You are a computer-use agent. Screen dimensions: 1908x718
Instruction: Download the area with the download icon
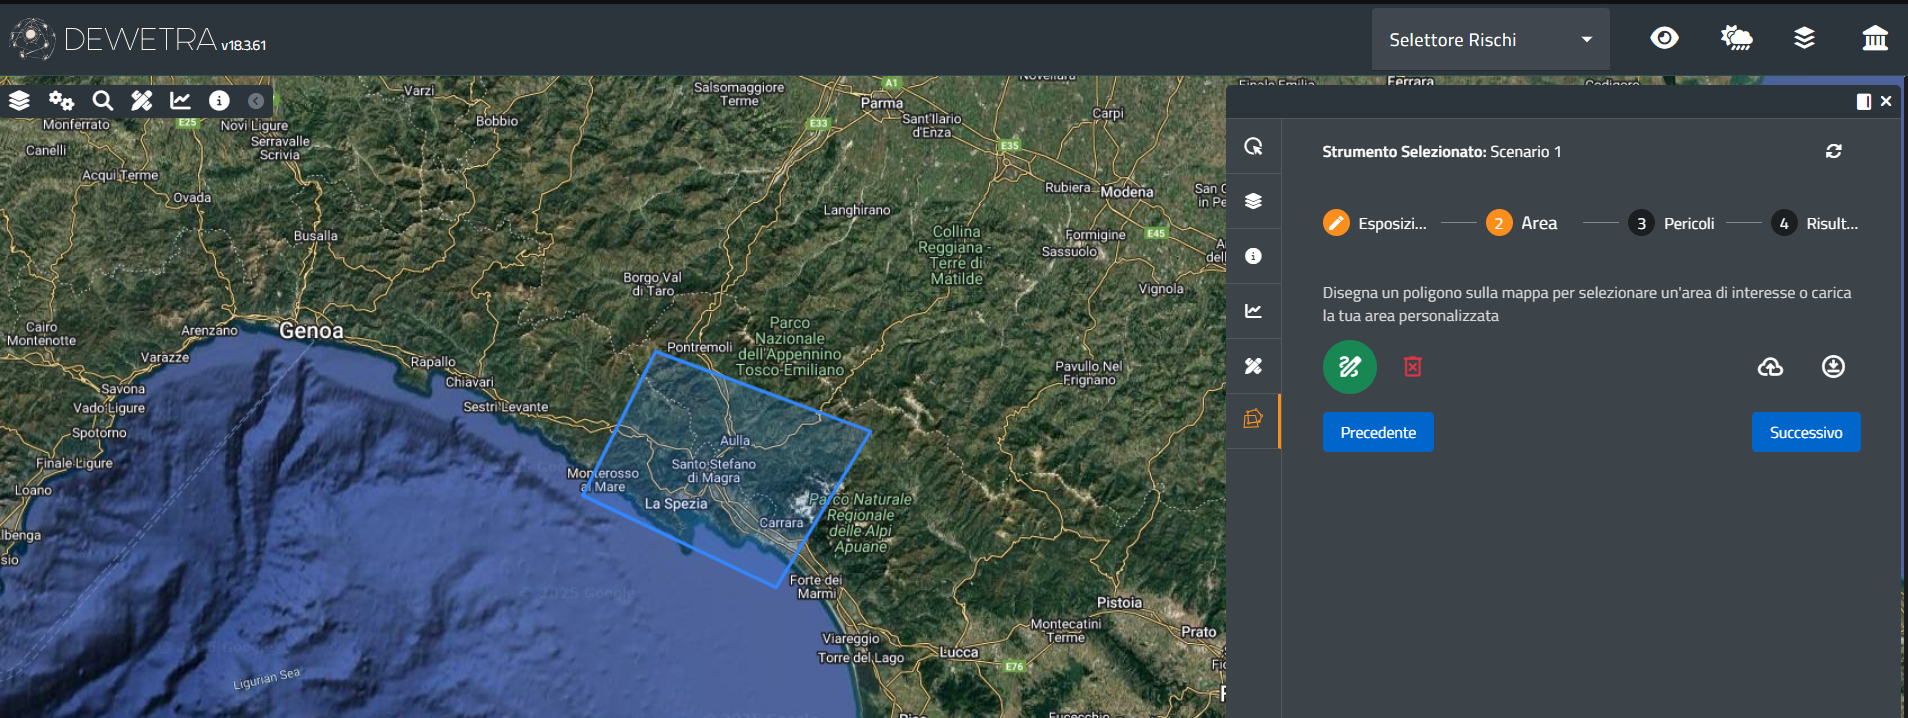point(1833,367)
